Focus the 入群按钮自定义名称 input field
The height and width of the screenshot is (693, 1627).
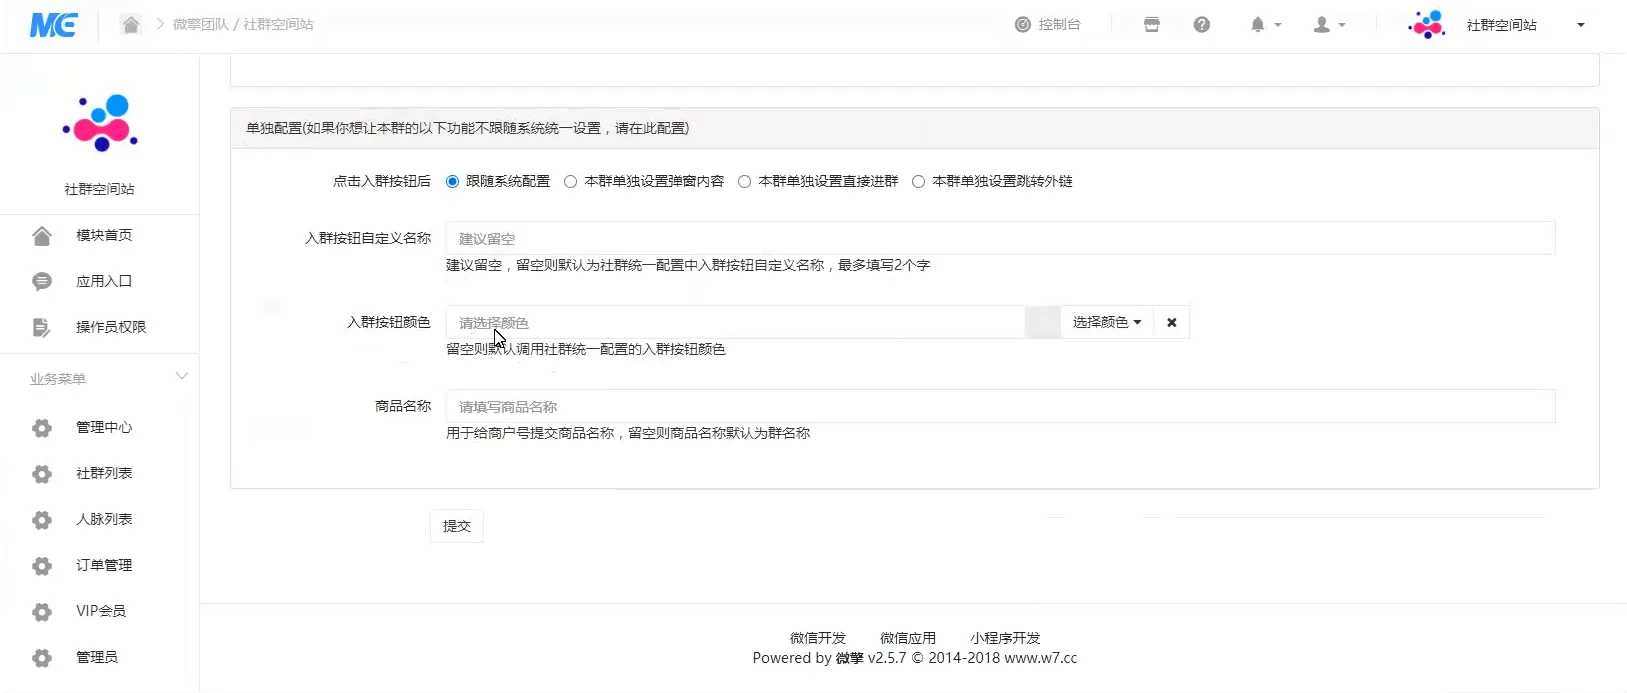click(1000, 239)
